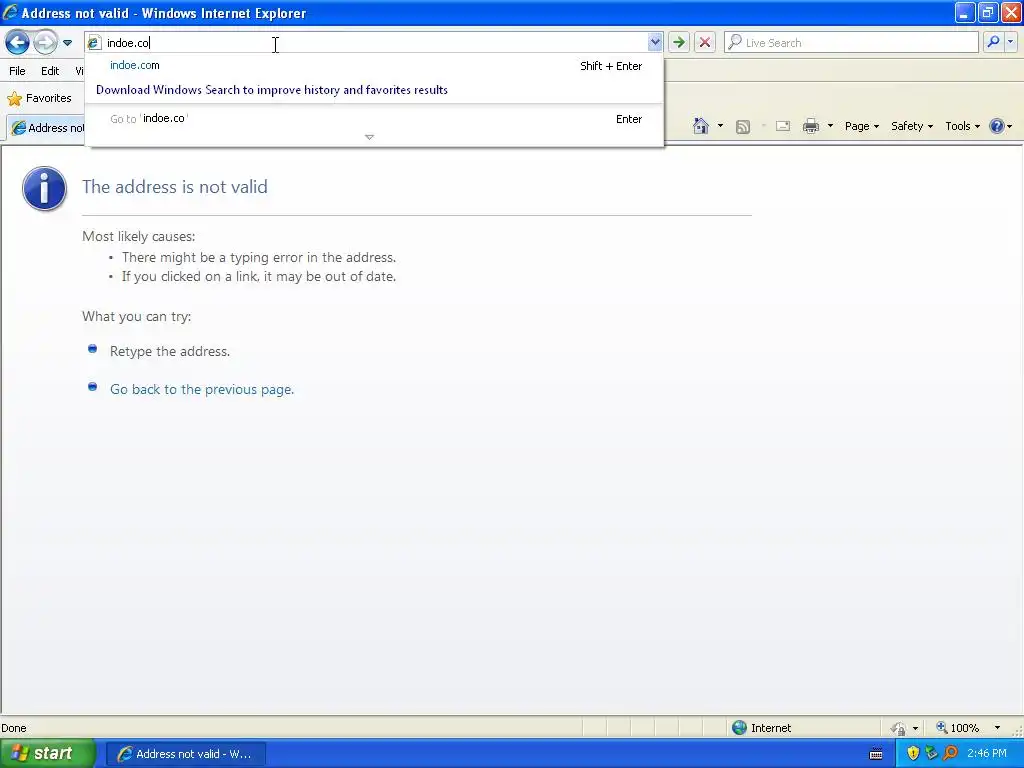Click the Address not valid taskbar item
Image resolution: width=1024 pixels, height=768 pixels.
coord(185,754)
